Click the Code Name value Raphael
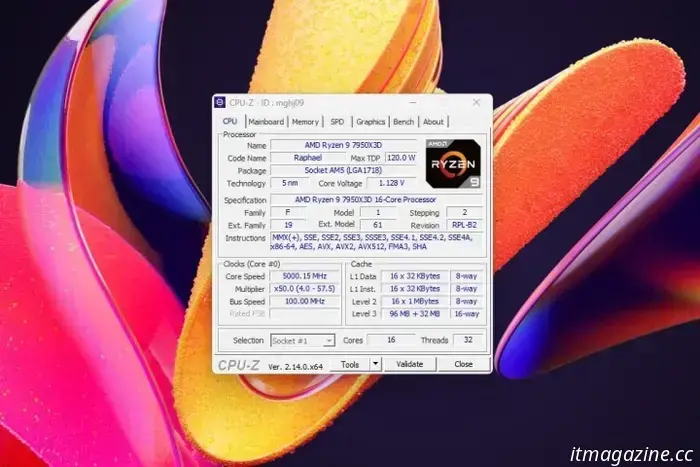 (x=308, y=158)
